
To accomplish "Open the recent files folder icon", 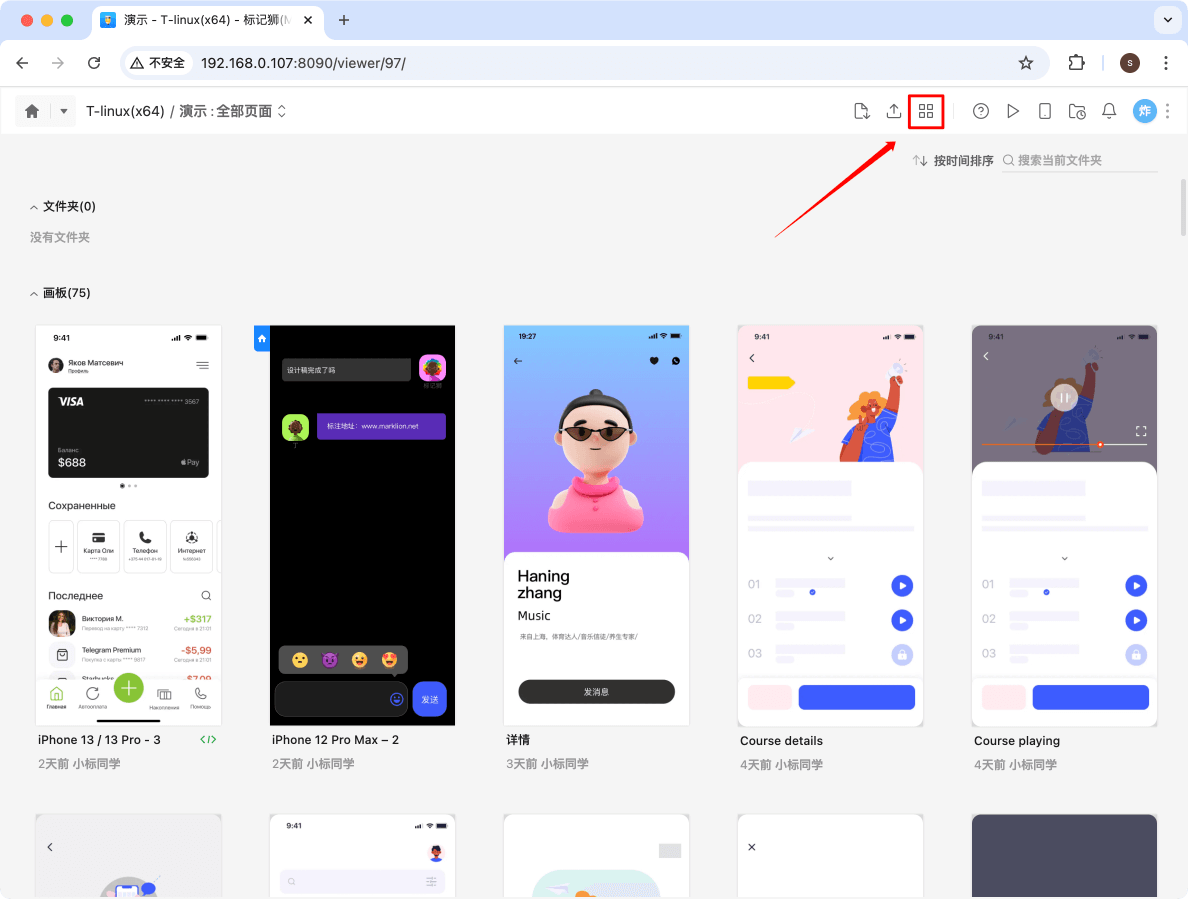I will coord(1077,111).
